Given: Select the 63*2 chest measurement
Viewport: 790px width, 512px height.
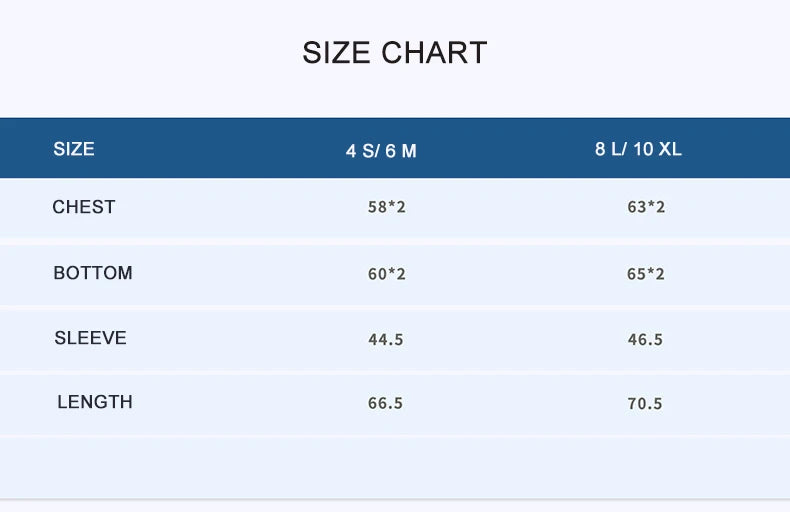Looking at the screenshot, I should (x=645, y=208).
